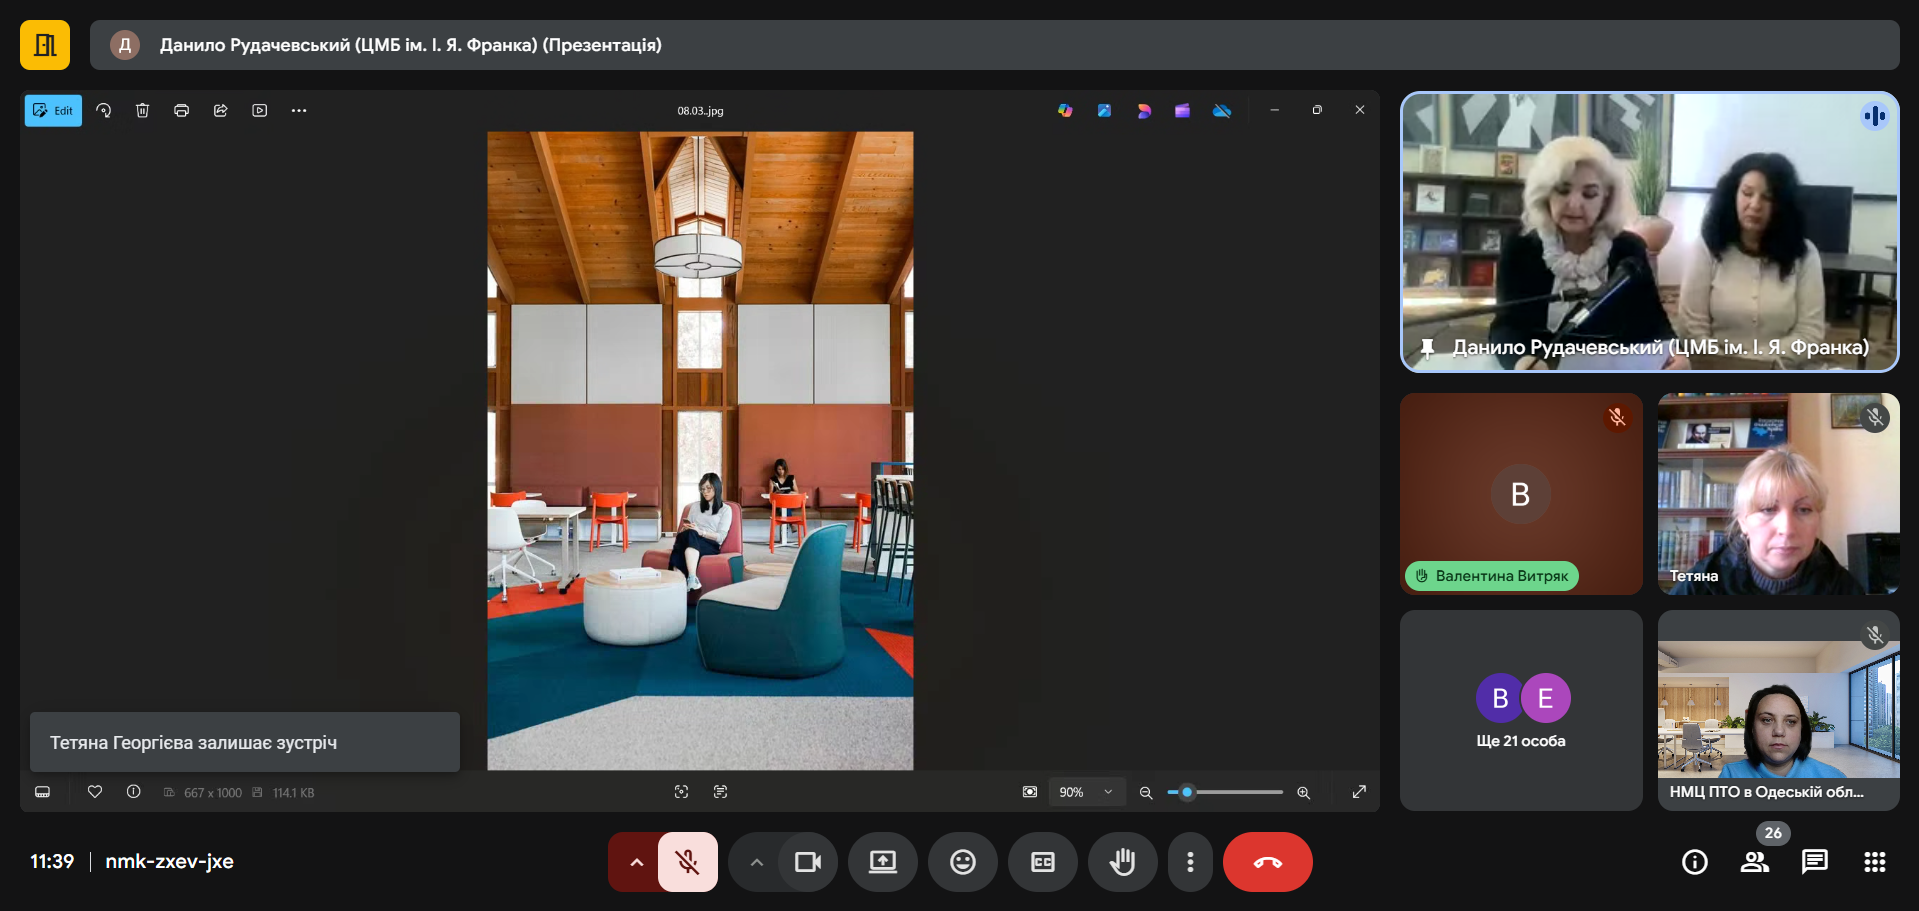Viewport: 1919px width, 911px height.
Task: Open the emoji reactions panel
Action: coord(962,862)
